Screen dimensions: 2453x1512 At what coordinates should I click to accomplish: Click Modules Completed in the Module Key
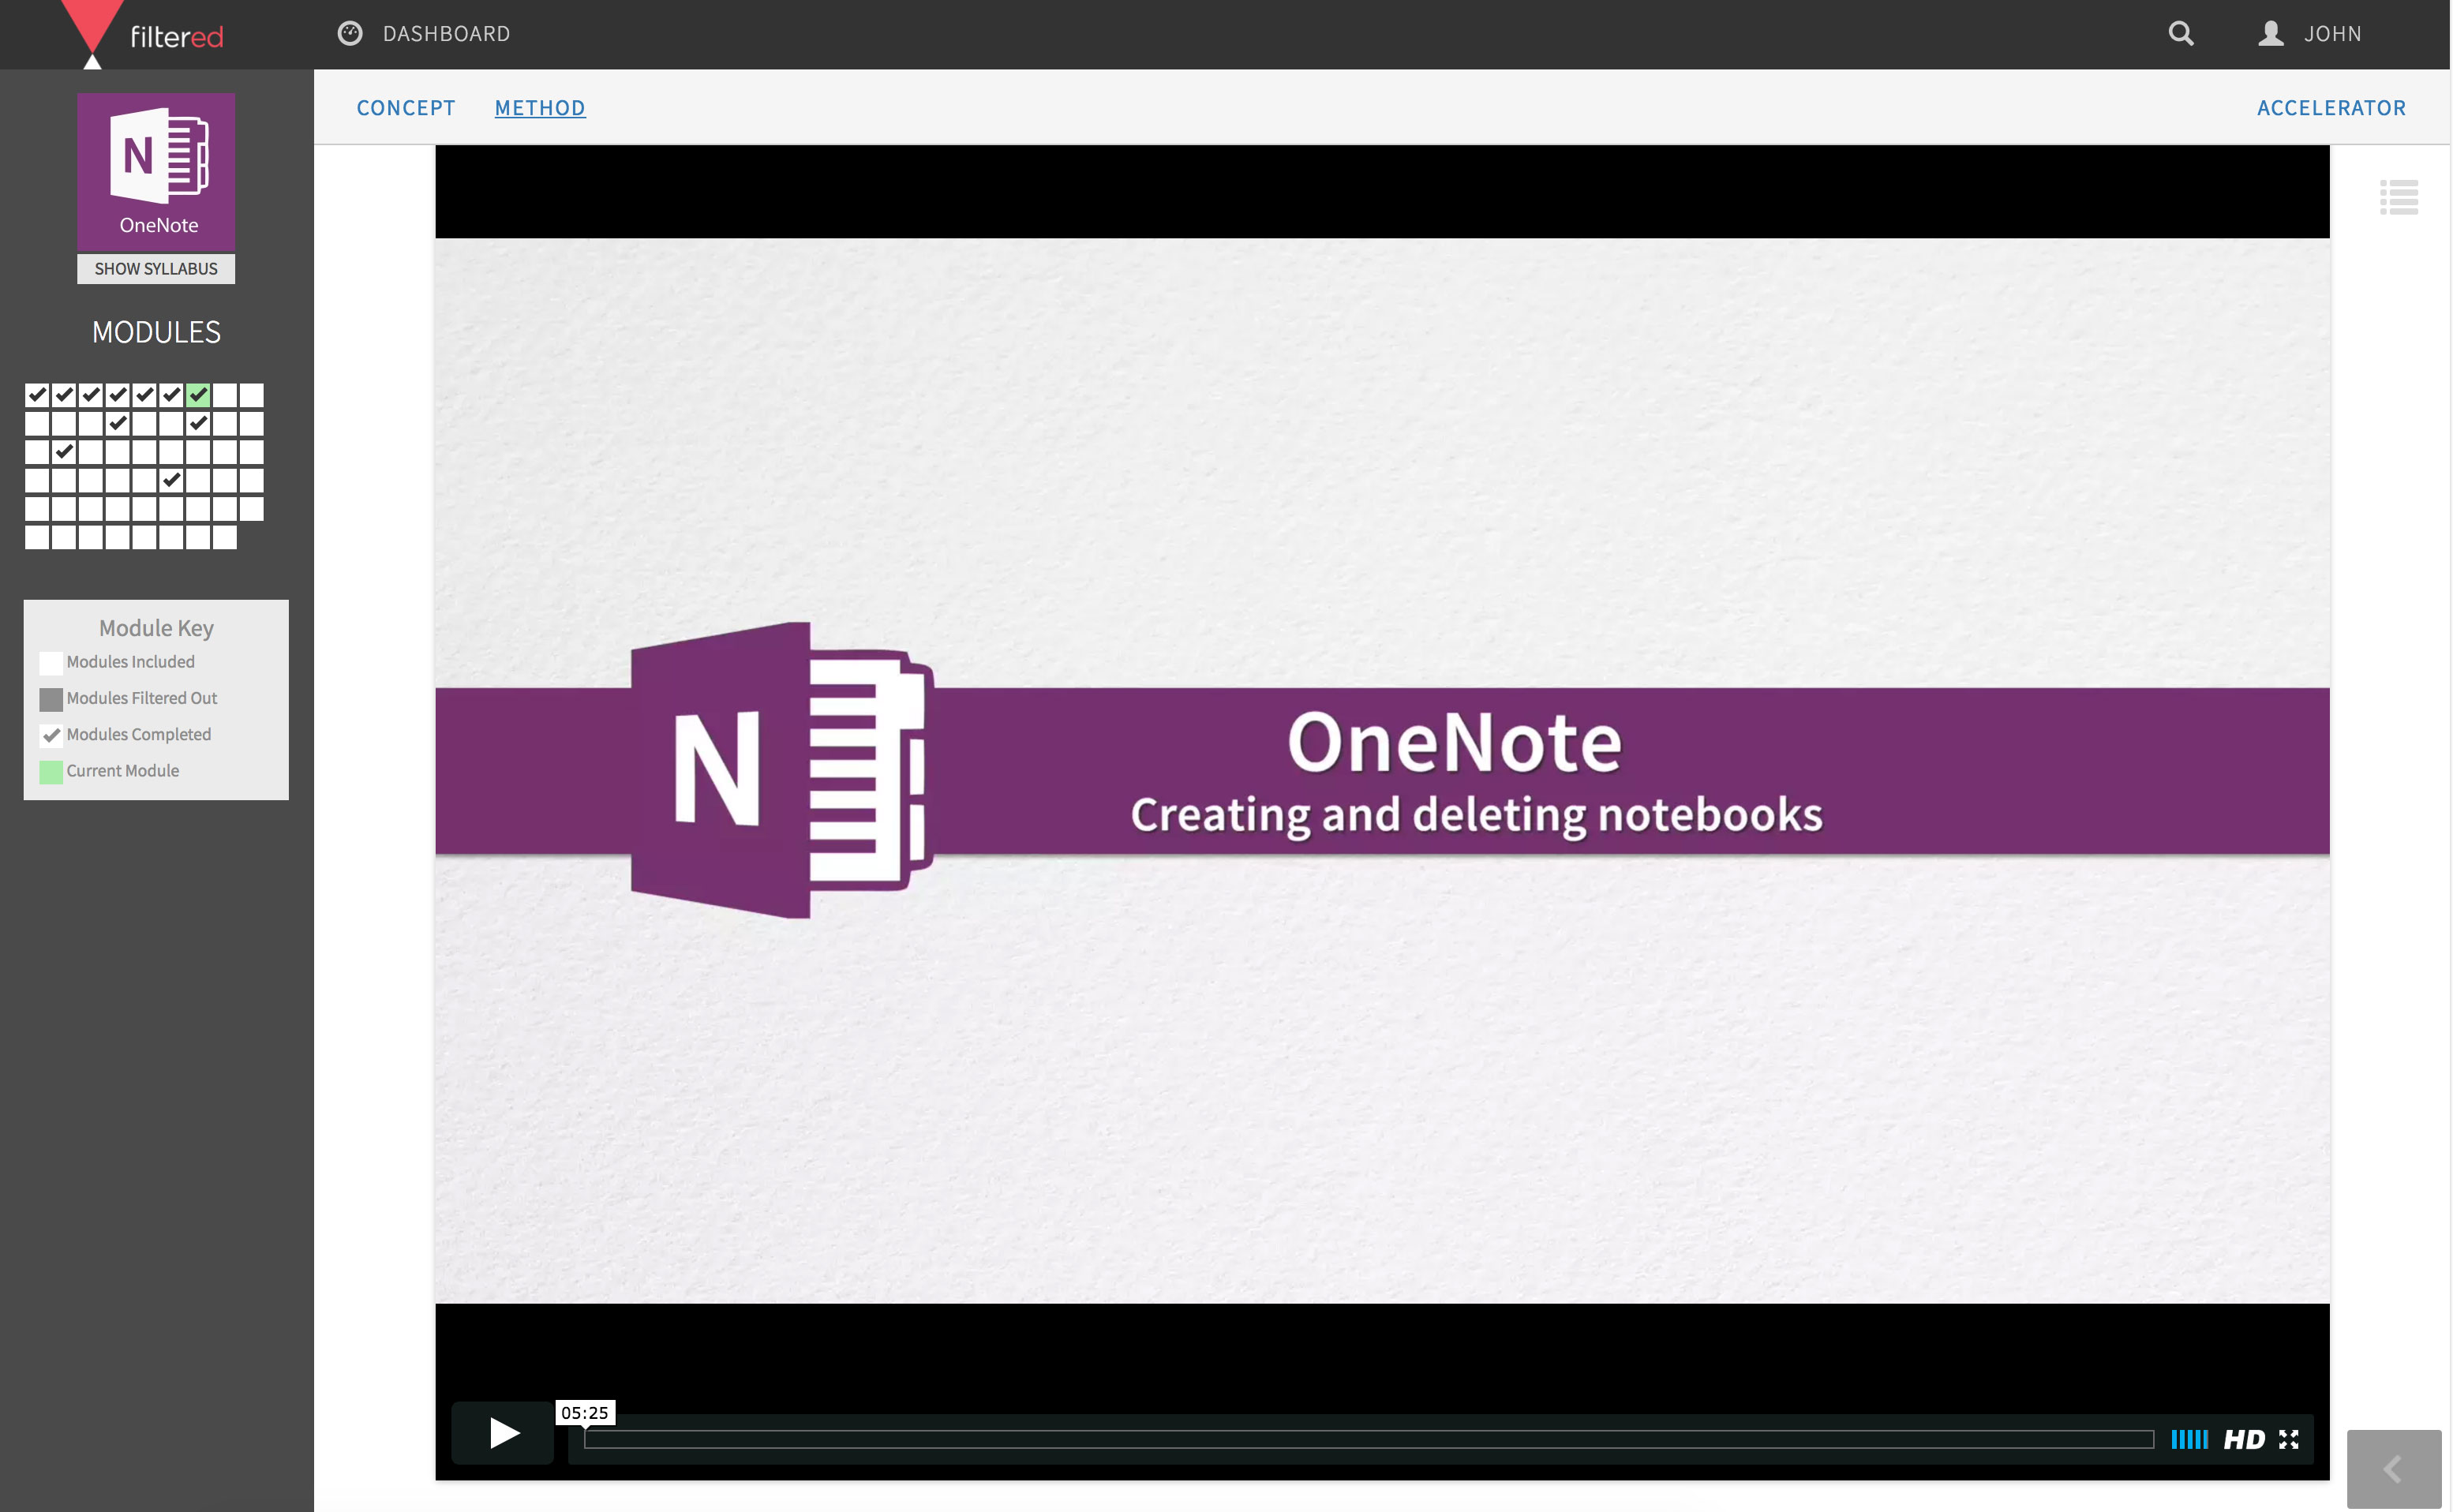tap(138, 734)
